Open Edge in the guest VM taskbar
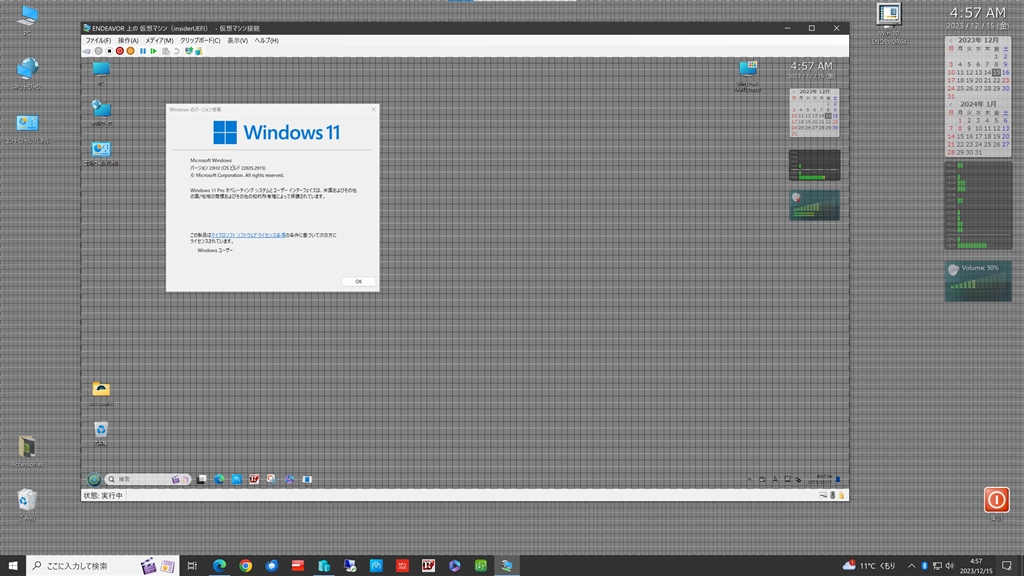The image size is (1024, 576). (219, 479)
